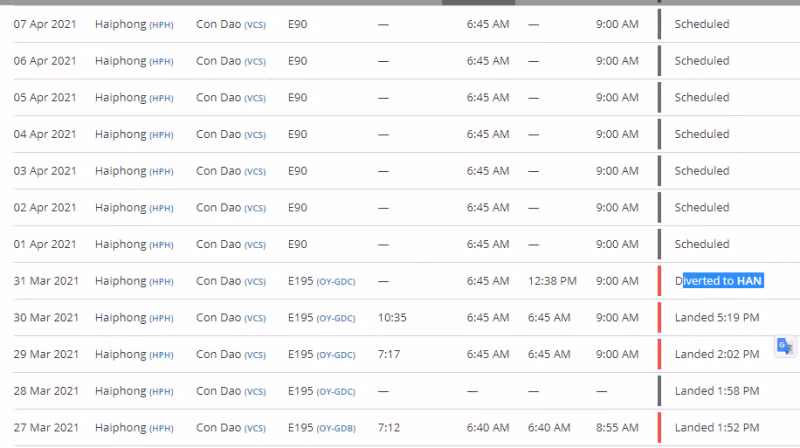The height and width of the screenshot is (448, 800).
Task: Click the 27 Mar 2021 date cell
Action: click(x=46, y=428)
